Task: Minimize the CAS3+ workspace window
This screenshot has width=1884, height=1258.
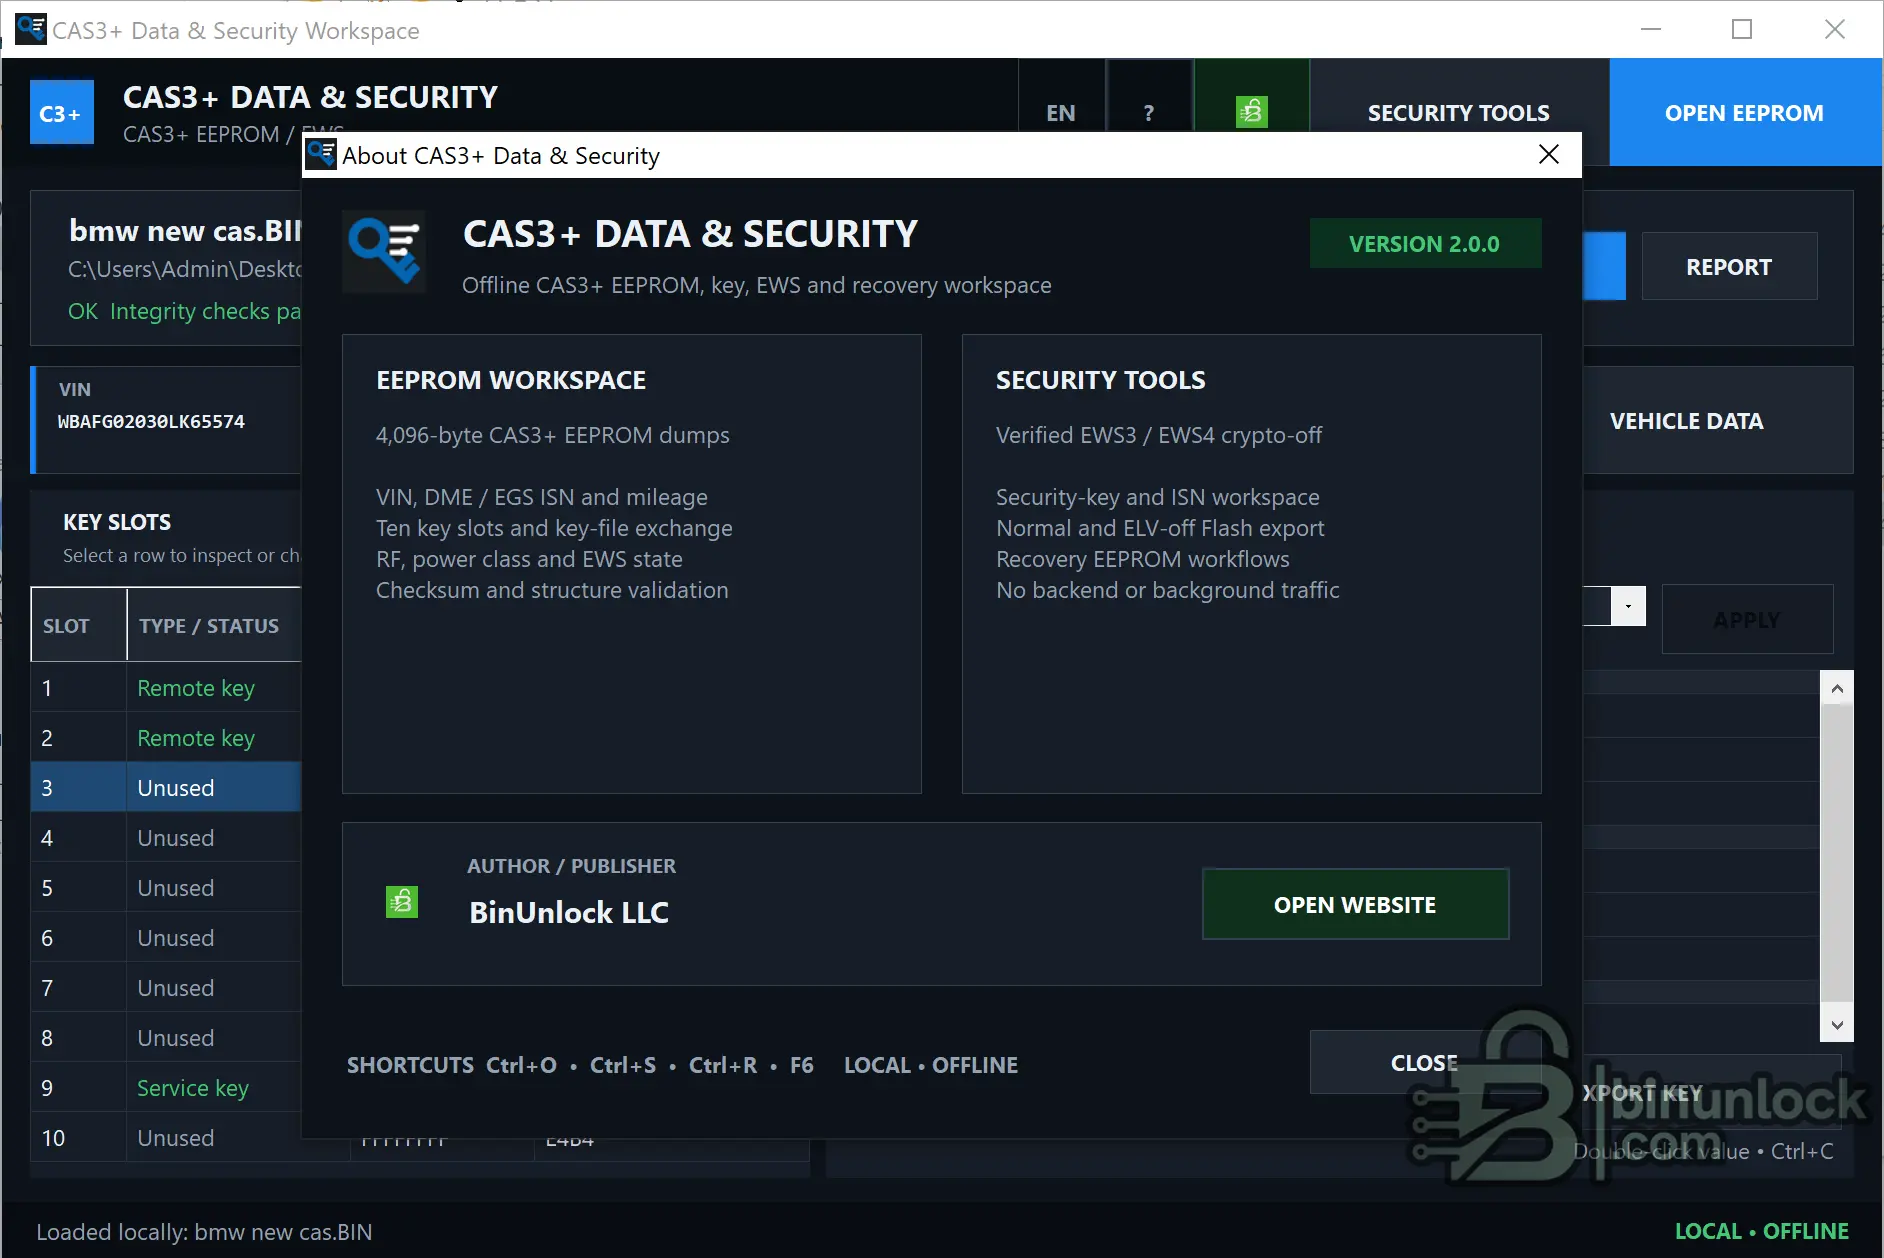Action: point(1651,29)
